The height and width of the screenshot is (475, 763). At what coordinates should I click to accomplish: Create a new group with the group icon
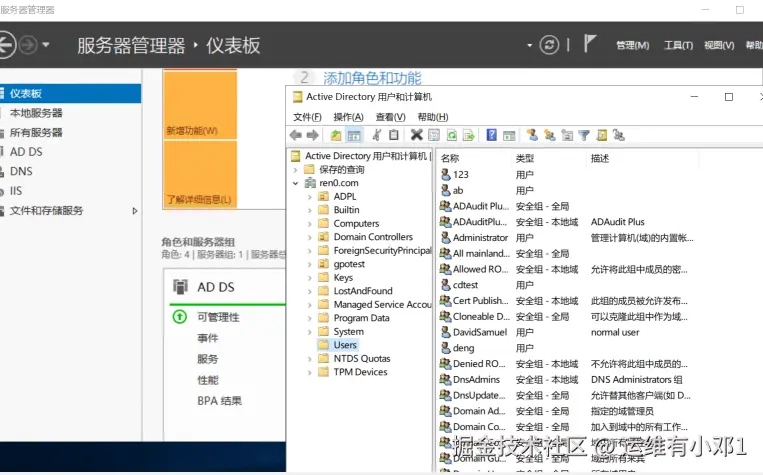pos(549,135)
